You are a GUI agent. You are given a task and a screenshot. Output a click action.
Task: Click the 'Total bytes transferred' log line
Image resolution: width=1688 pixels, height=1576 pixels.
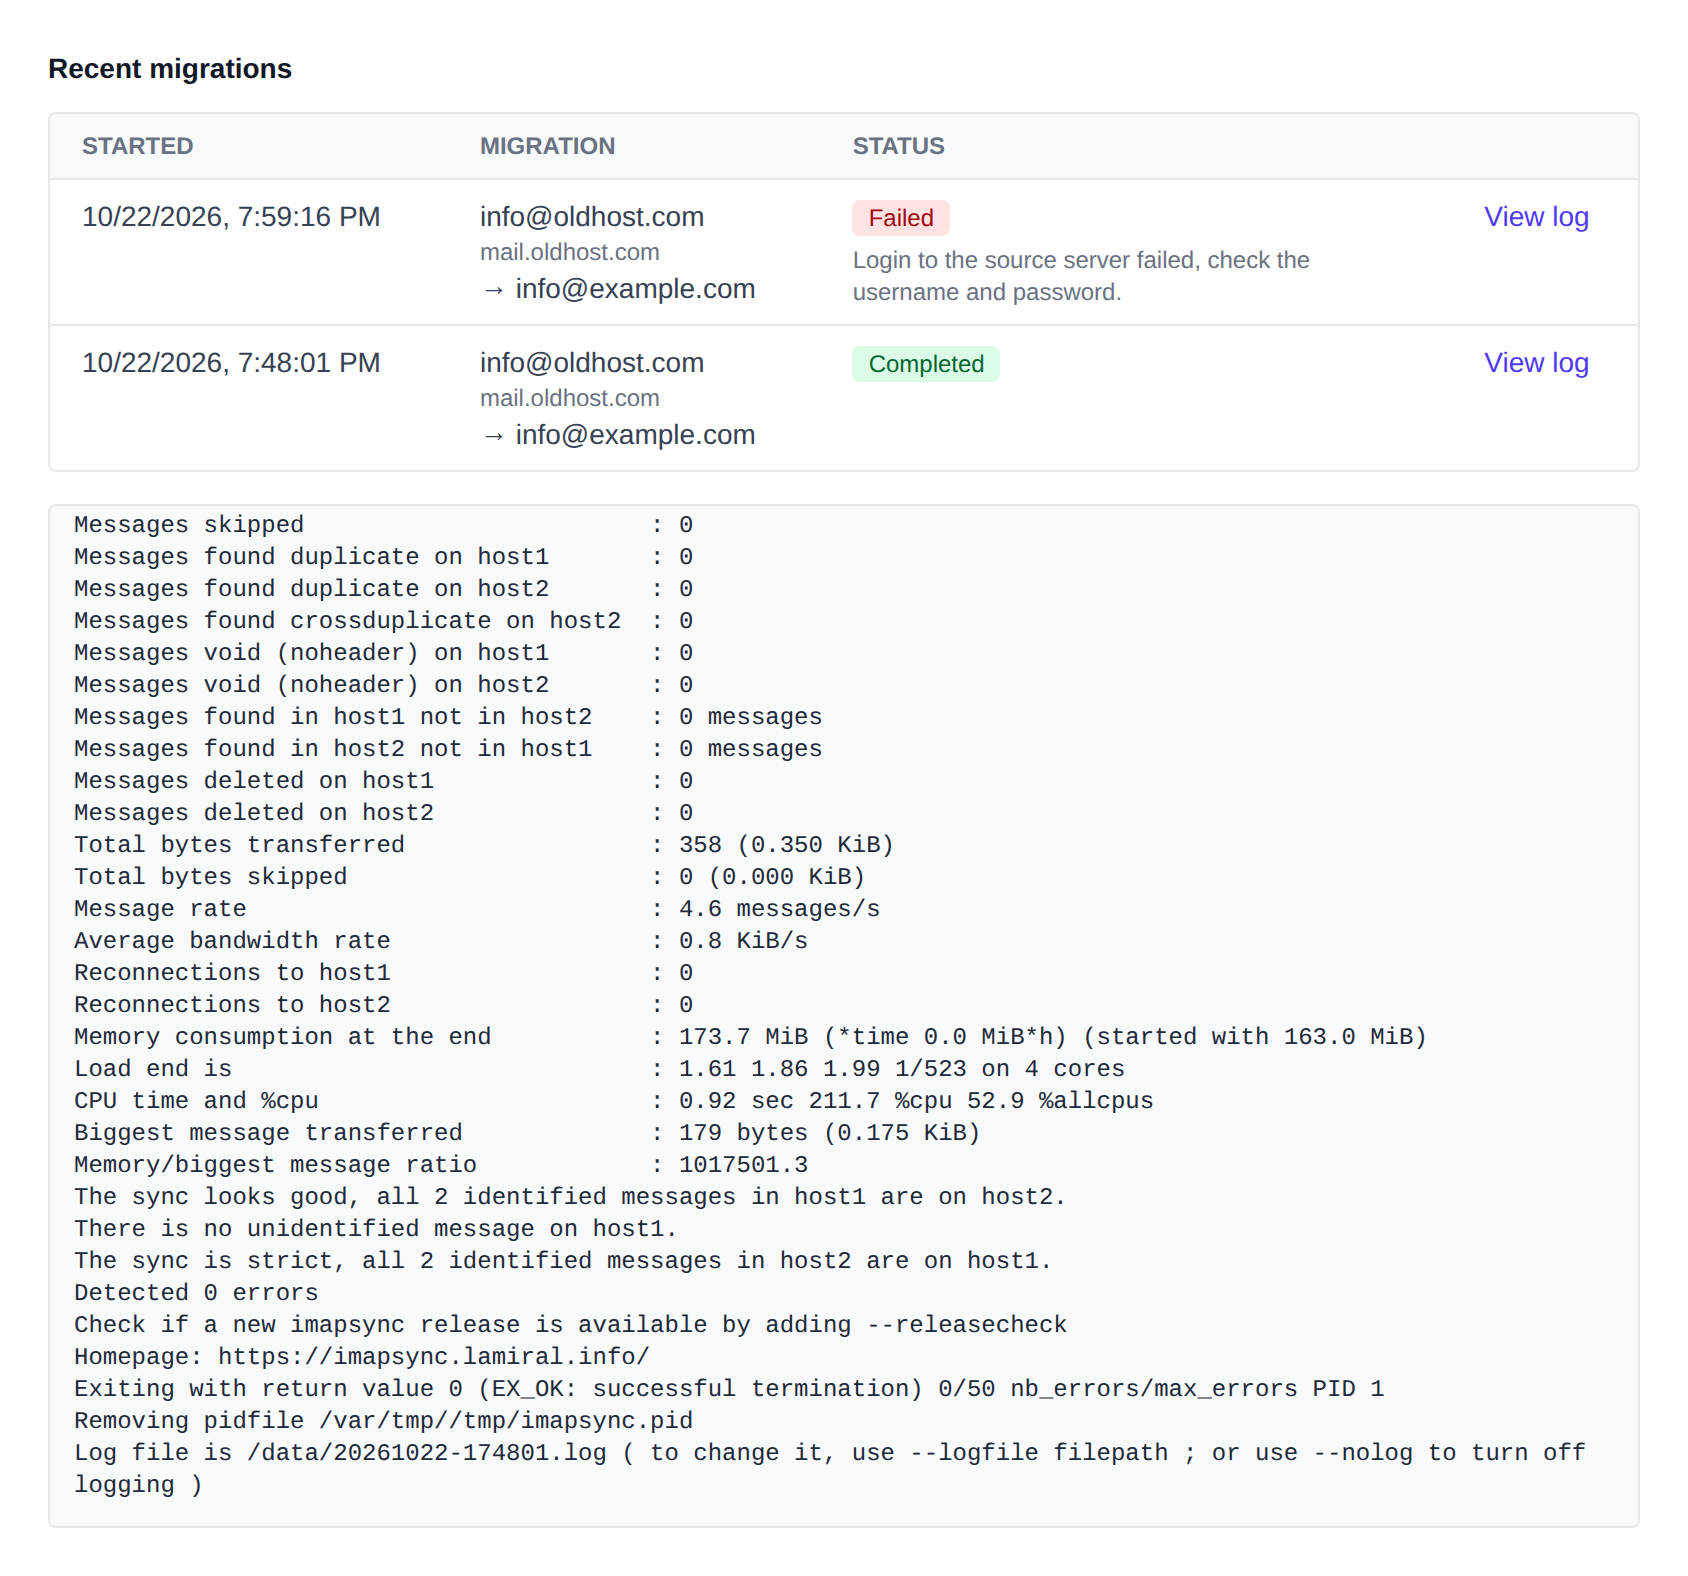click(483, 845)
